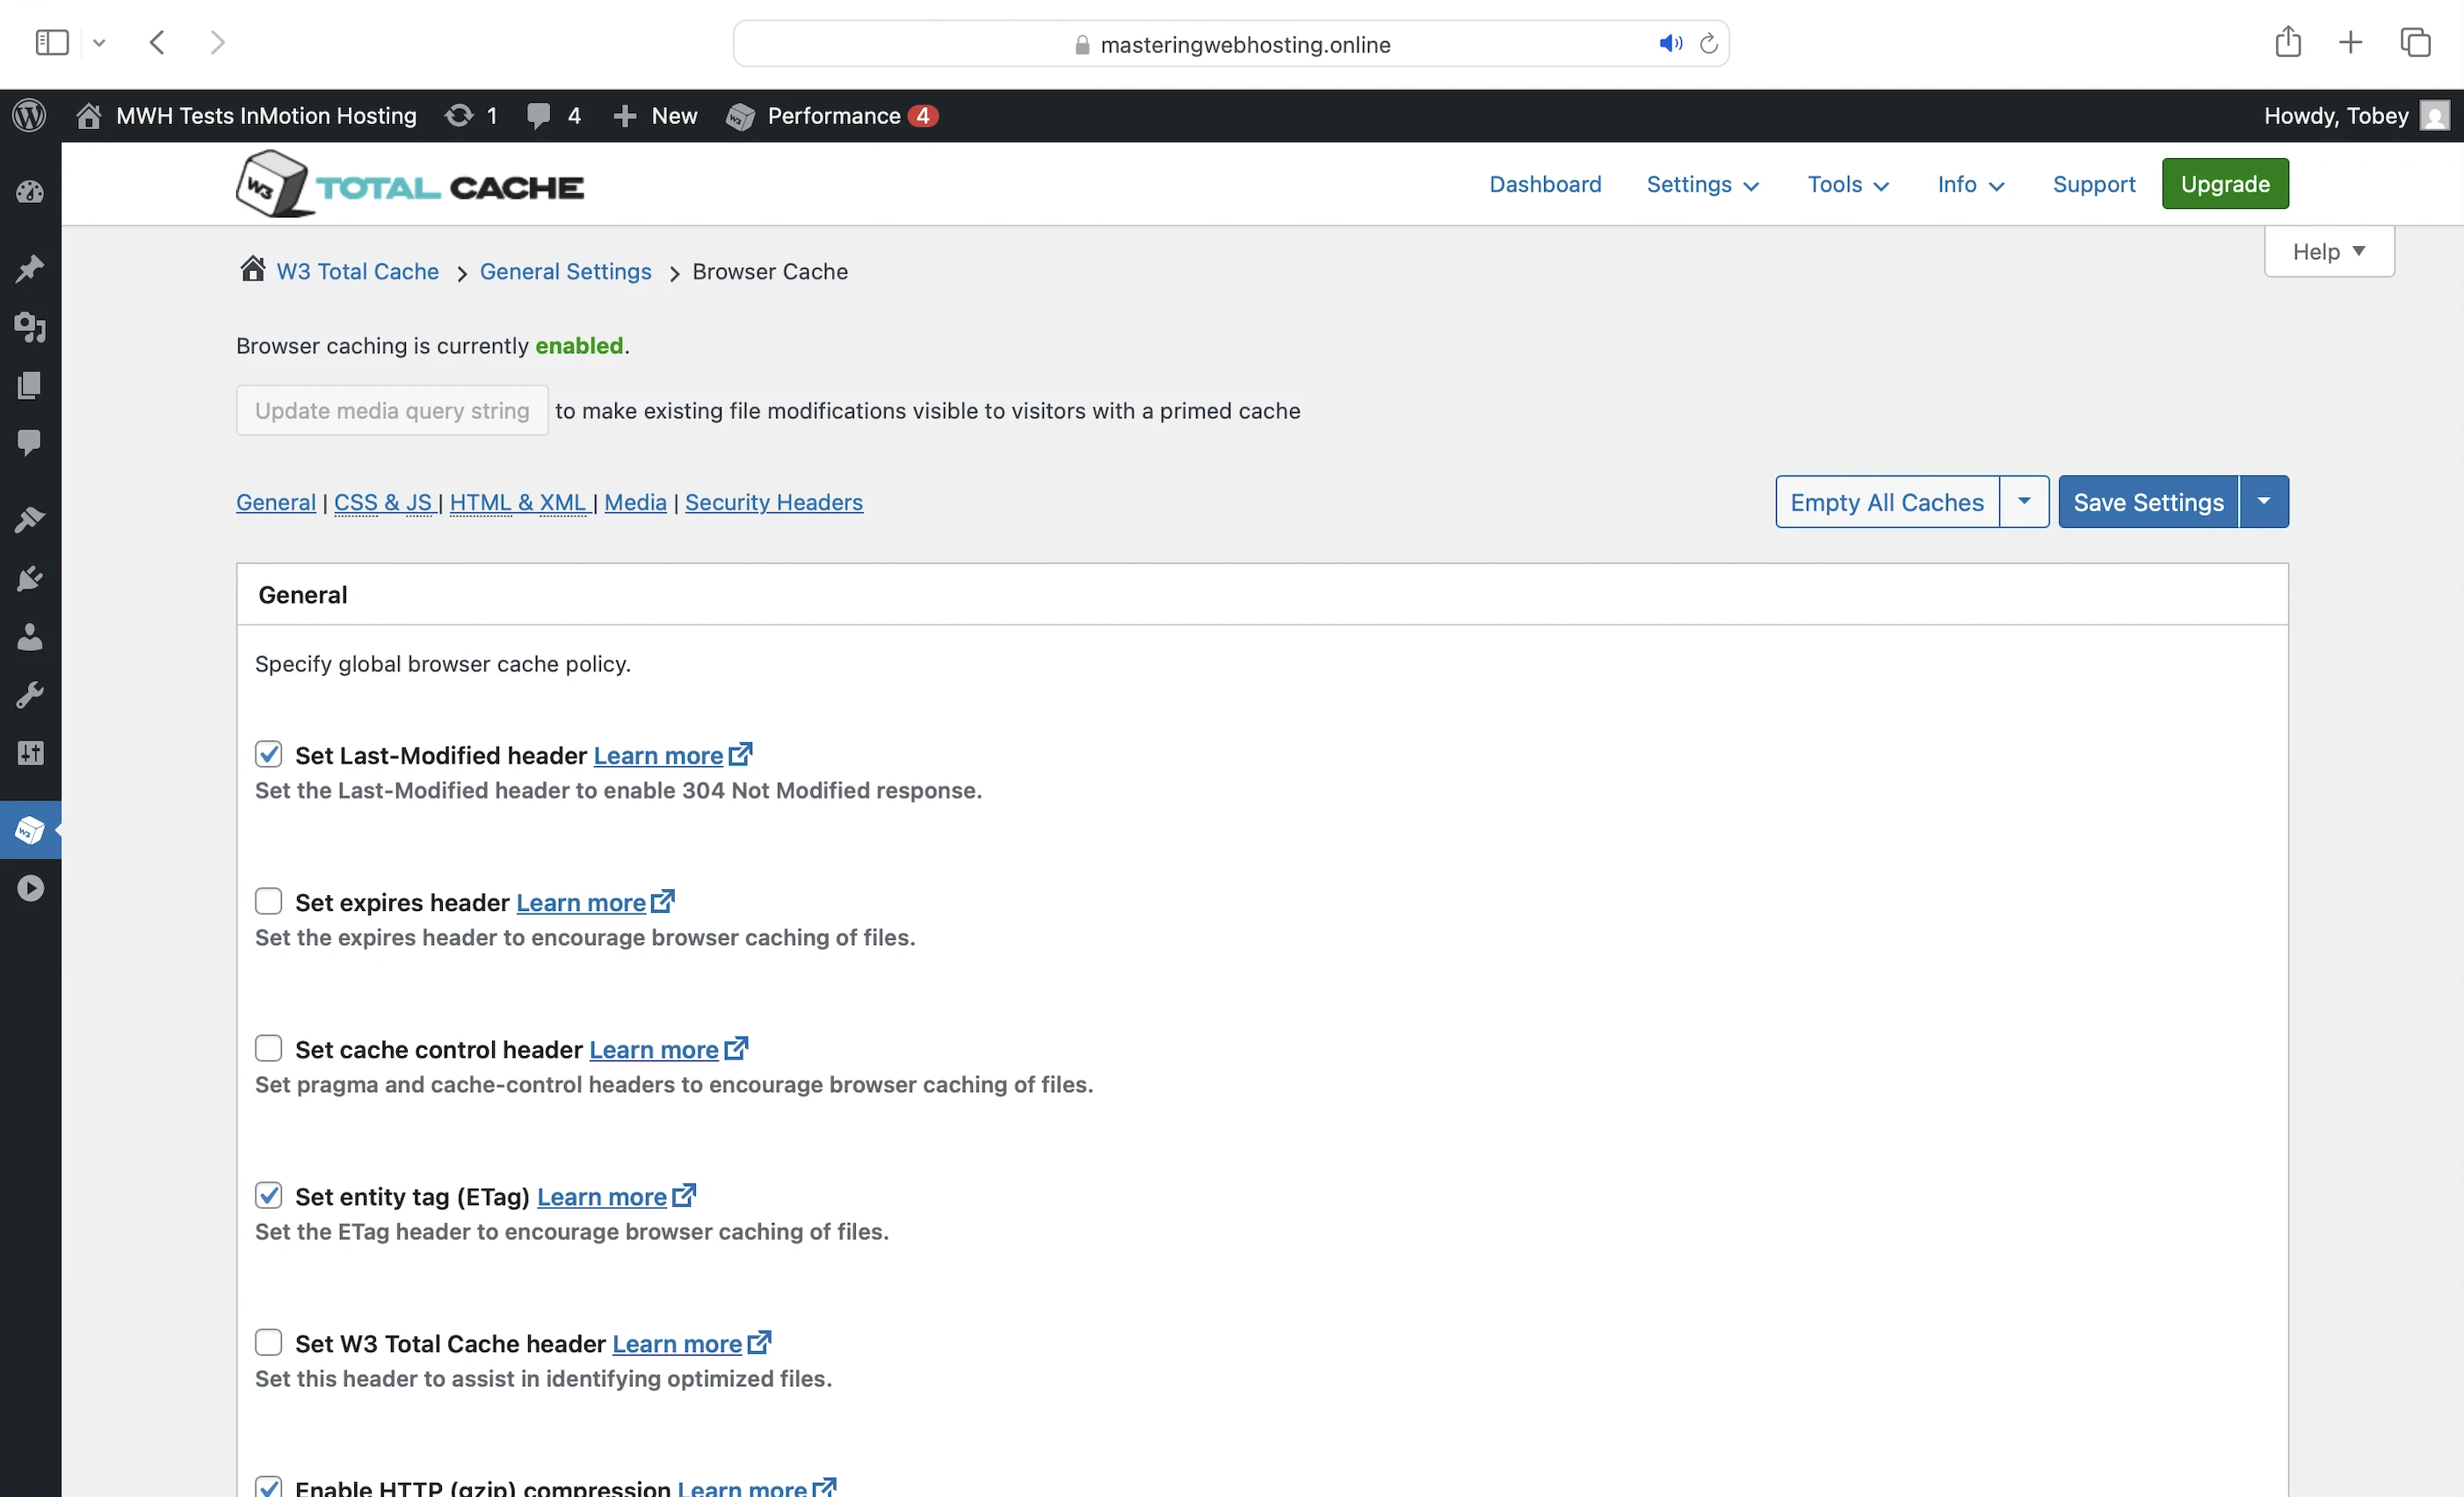Click the Safari address bar

pyautogui.click(x=1231, y=44)
